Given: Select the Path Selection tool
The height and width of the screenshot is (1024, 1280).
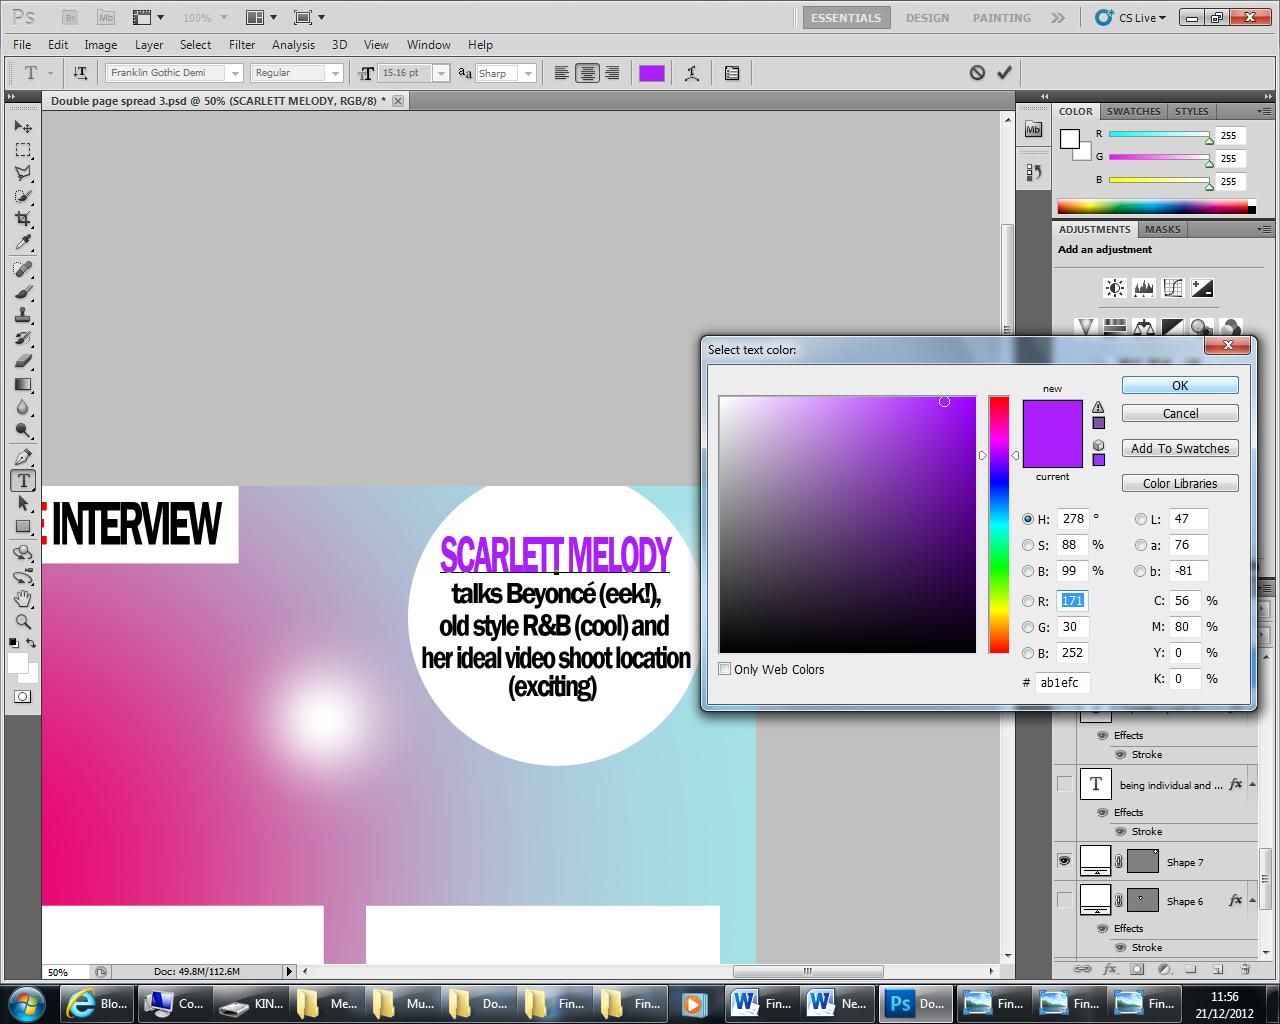Looking at the screenshot, I should (x=22, y=503).
